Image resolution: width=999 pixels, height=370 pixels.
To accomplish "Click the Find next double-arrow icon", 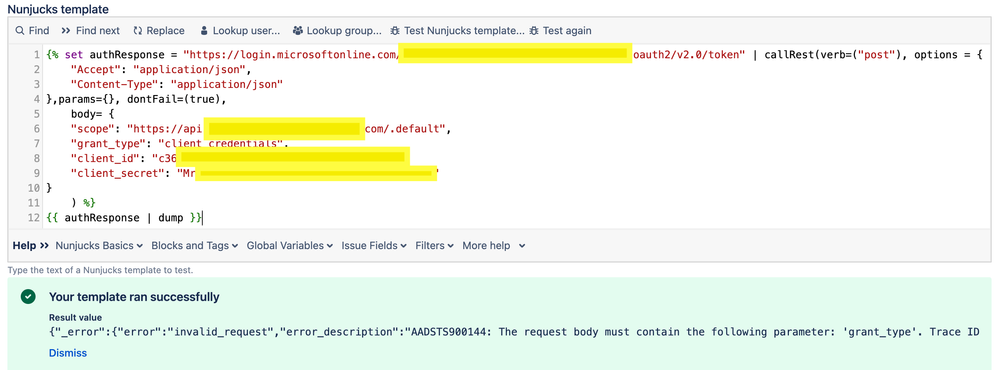I will pos(66,31).
